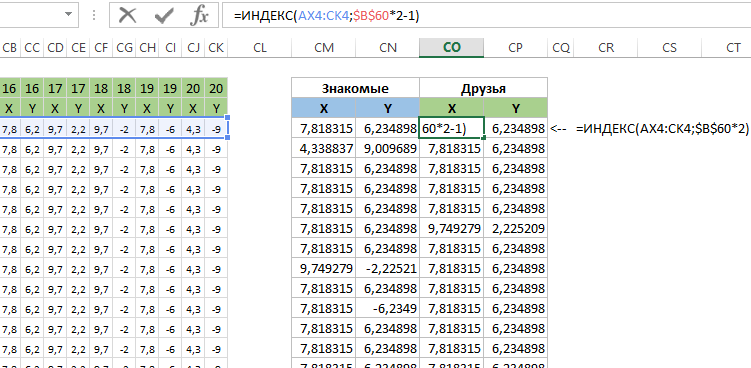Select the highlighted CO column header
The width and height of the screenshot is (751, 368).
point(452,47)
